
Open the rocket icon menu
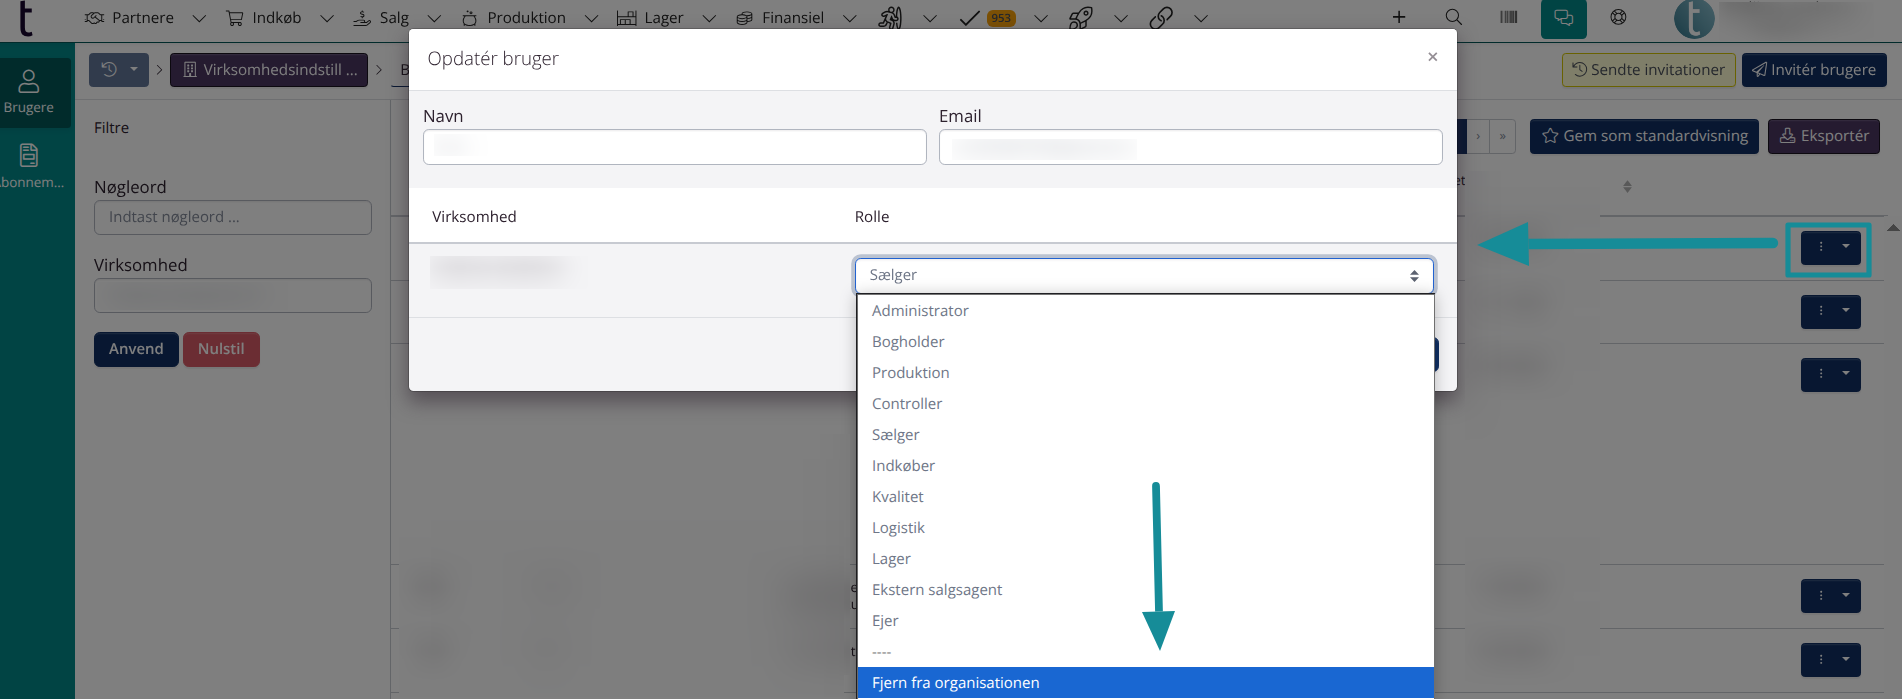pos(1080,18)
